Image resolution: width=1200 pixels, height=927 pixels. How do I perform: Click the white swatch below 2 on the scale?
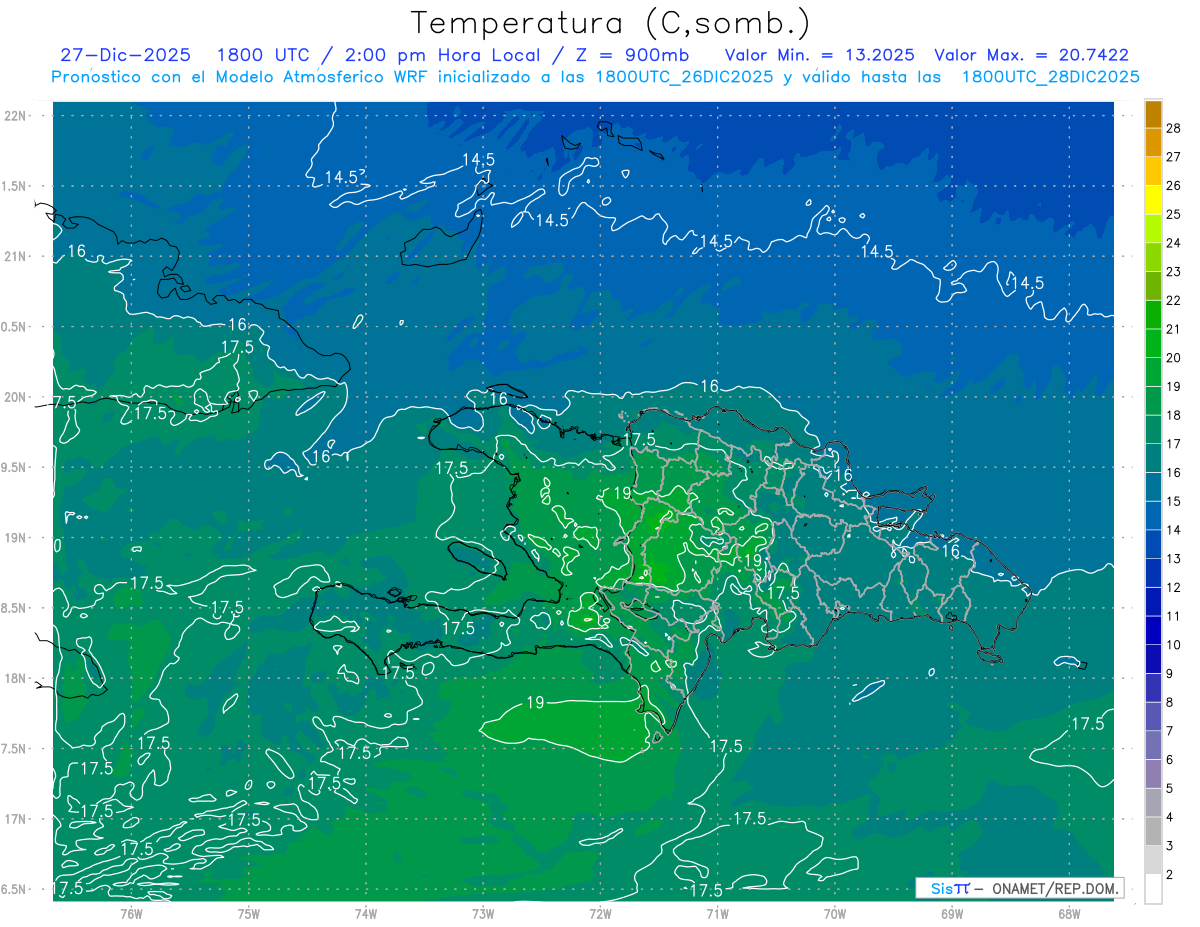[1153, 889]
